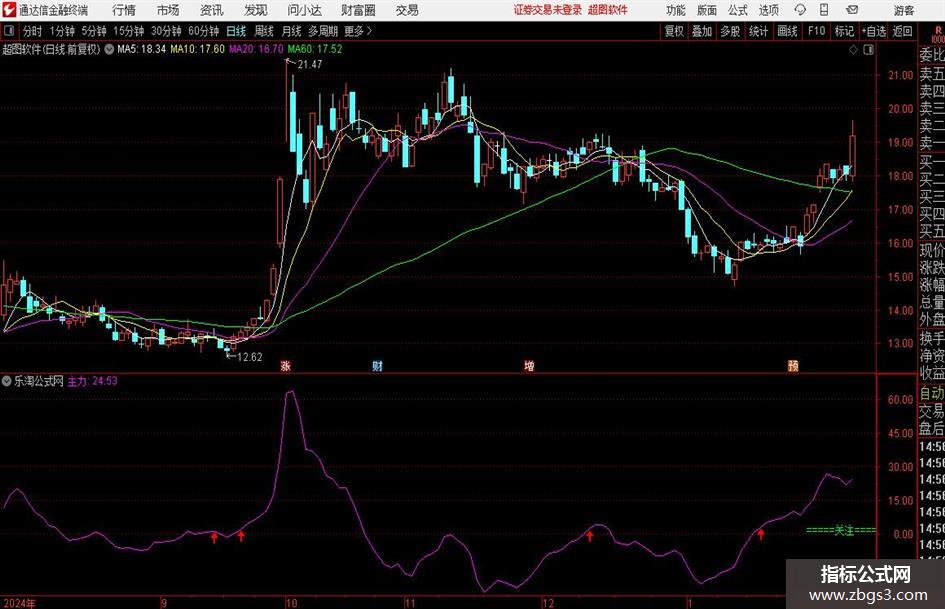Toggle the left panel icon beside 分时
This screenshot has width=945, height=609.
[x=8, y=31]
